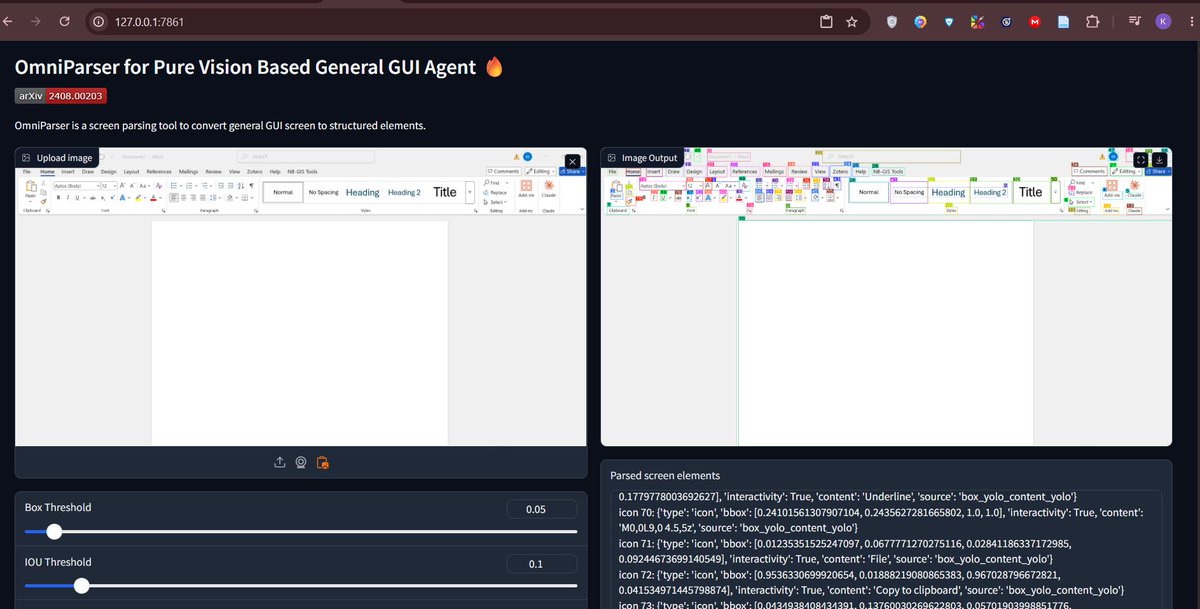
Task: Reload the OmniParser page
Action: (x=65, y=21)
